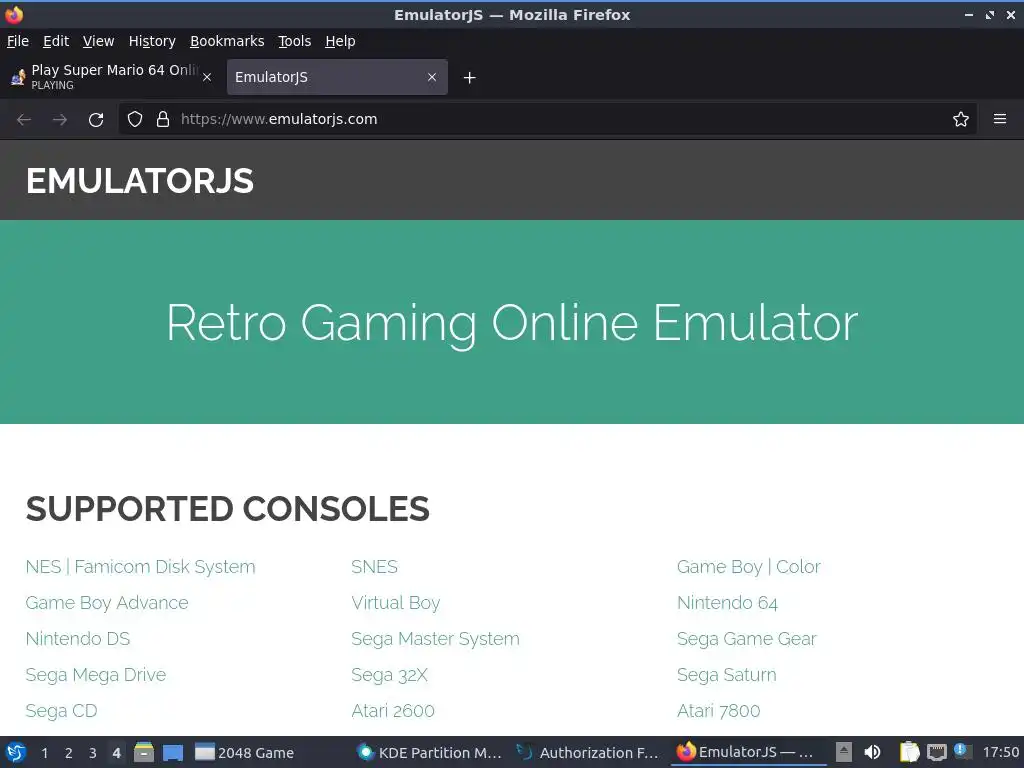The height and width of the screenshot is (768, 1024).
Task: Open the taskbar application launcher menu
Action: tap(16, 752)
